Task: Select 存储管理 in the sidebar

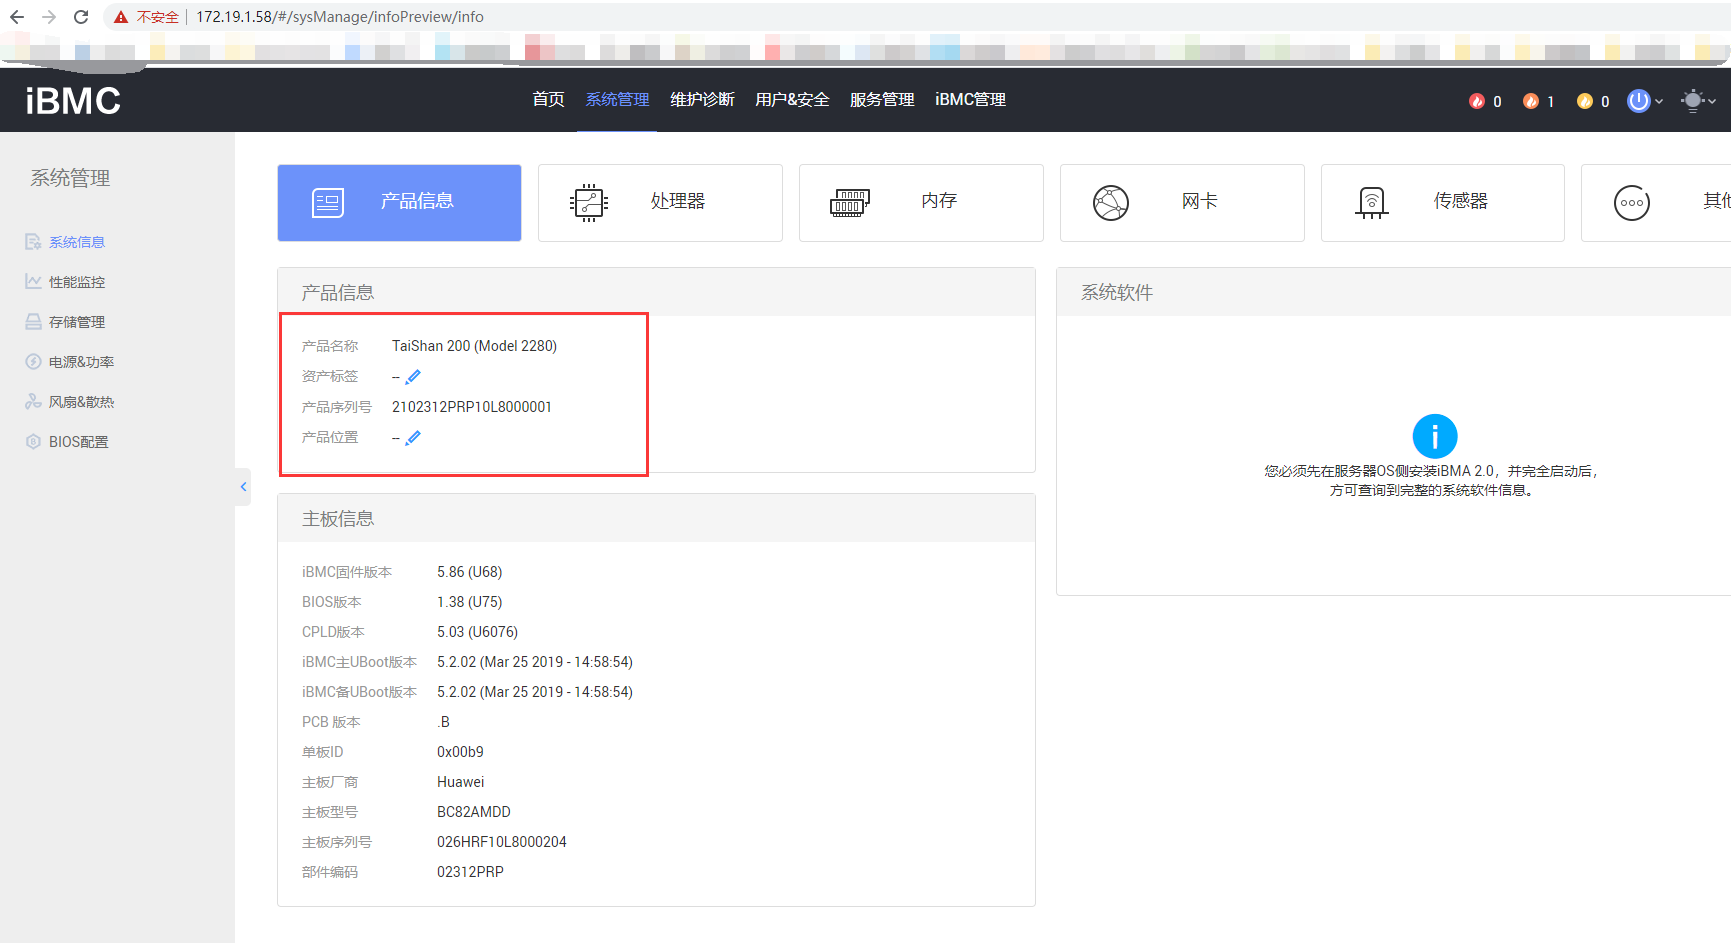Action: click(77, 322)
